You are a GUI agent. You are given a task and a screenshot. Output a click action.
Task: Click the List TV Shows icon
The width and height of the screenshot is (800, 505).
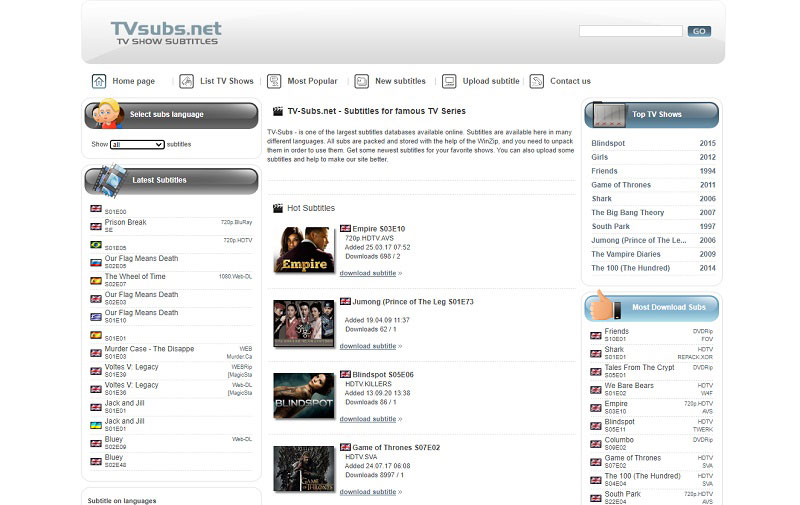[186, 81]
